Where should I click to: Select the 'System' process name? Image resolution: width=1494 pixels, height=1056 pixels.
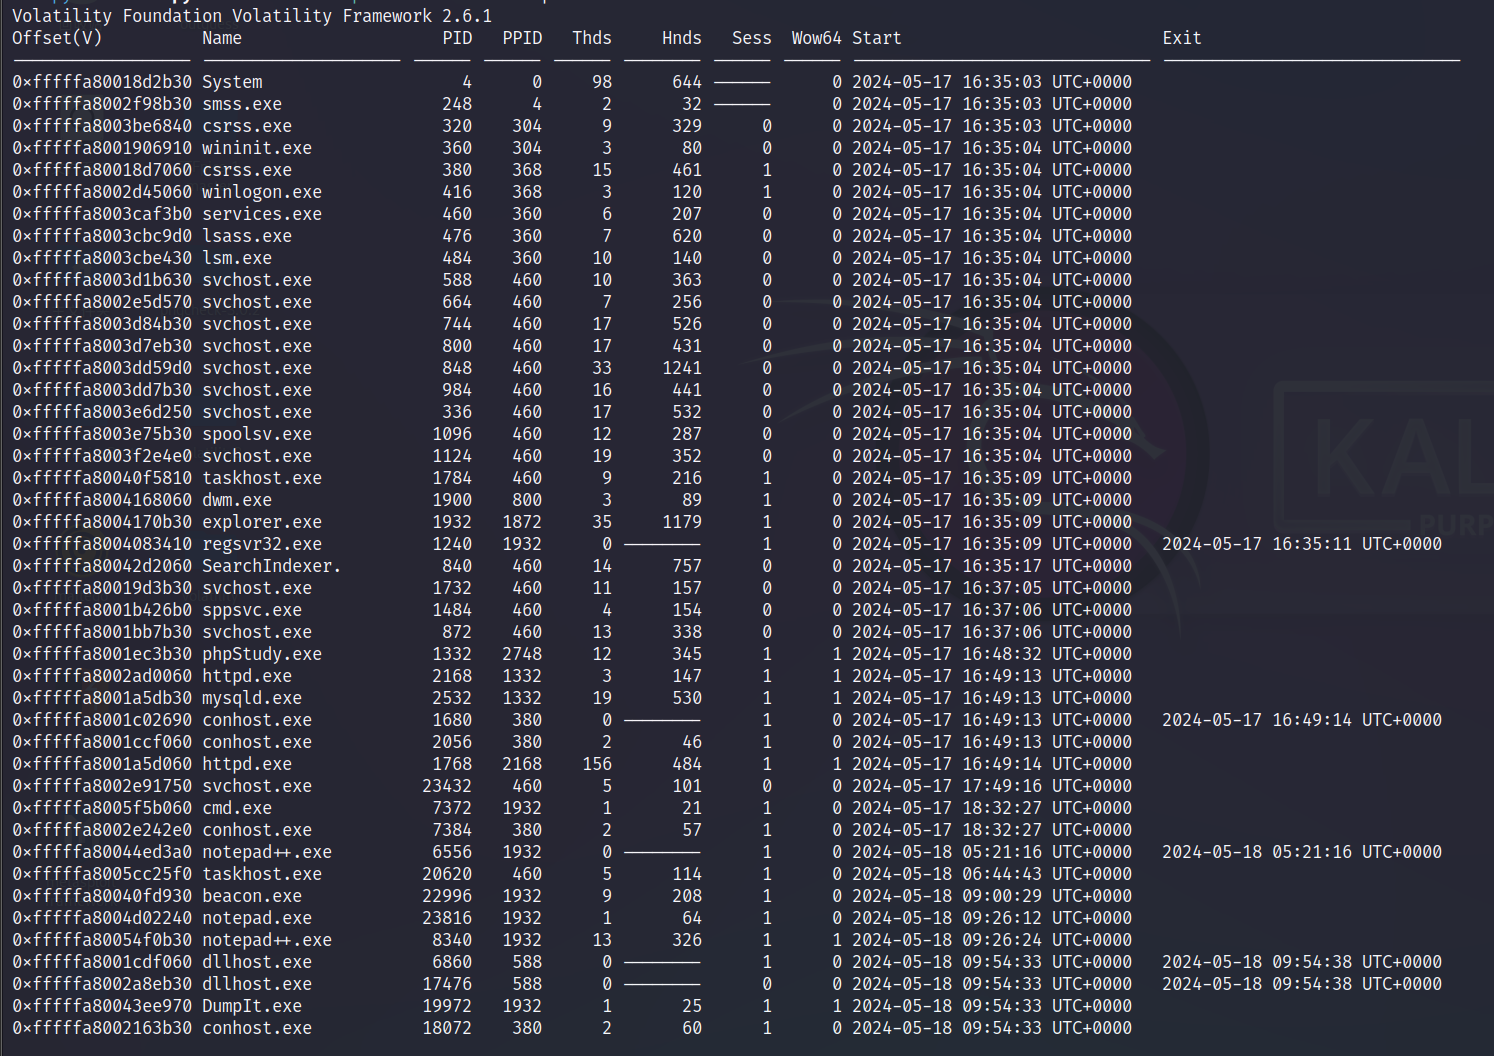232,82
